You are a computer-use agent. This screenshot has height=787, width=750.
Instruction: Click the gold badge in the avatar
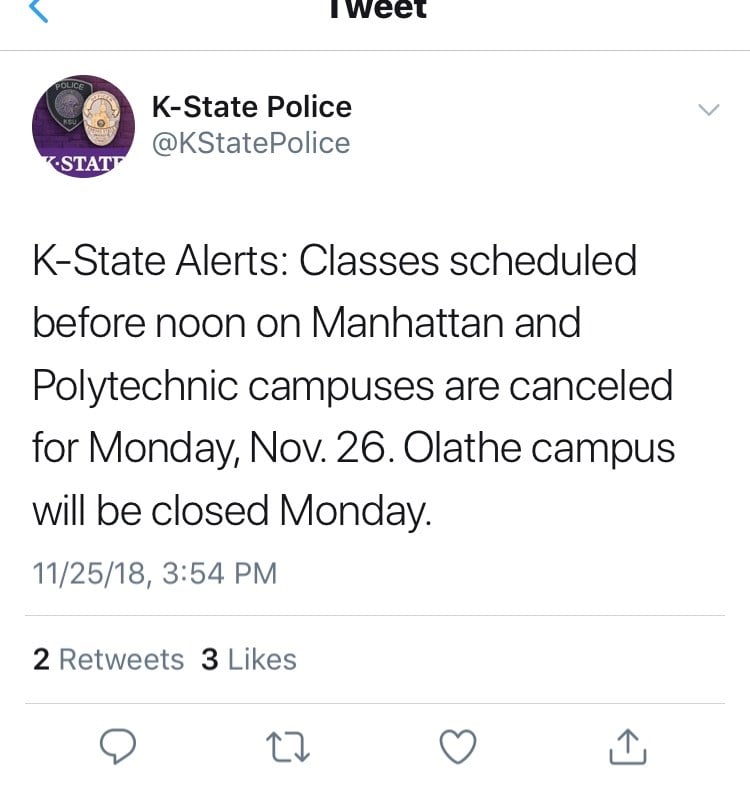pos(100,119)
